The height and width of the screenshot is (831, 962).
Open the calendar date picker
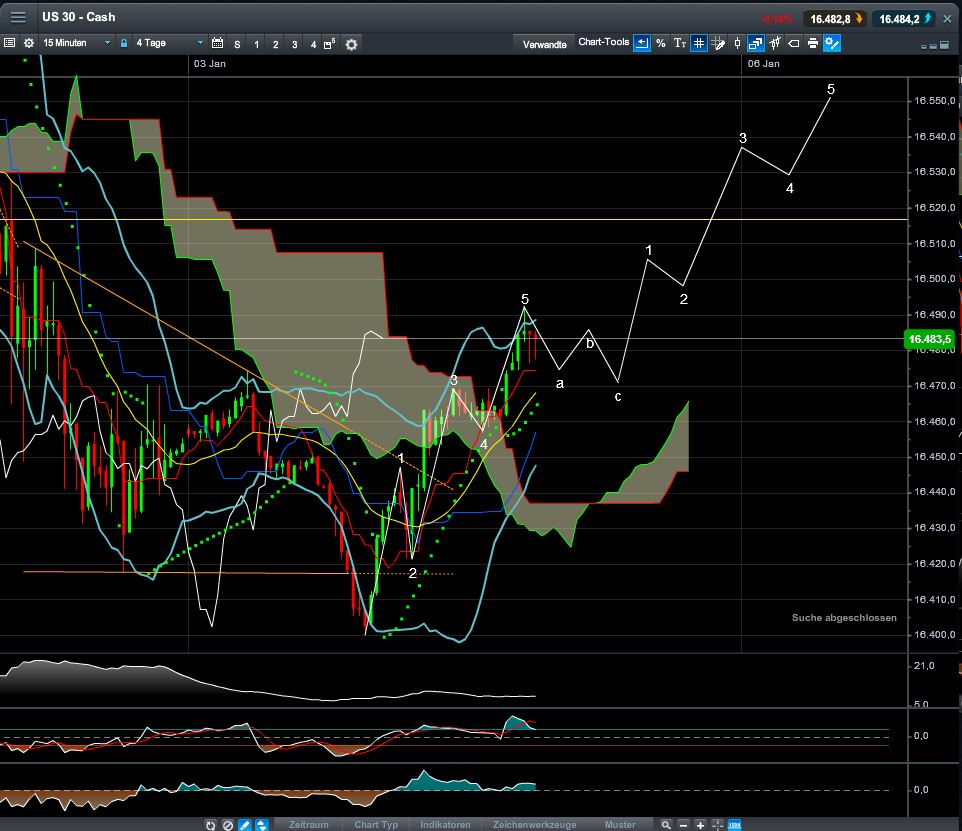217,43
